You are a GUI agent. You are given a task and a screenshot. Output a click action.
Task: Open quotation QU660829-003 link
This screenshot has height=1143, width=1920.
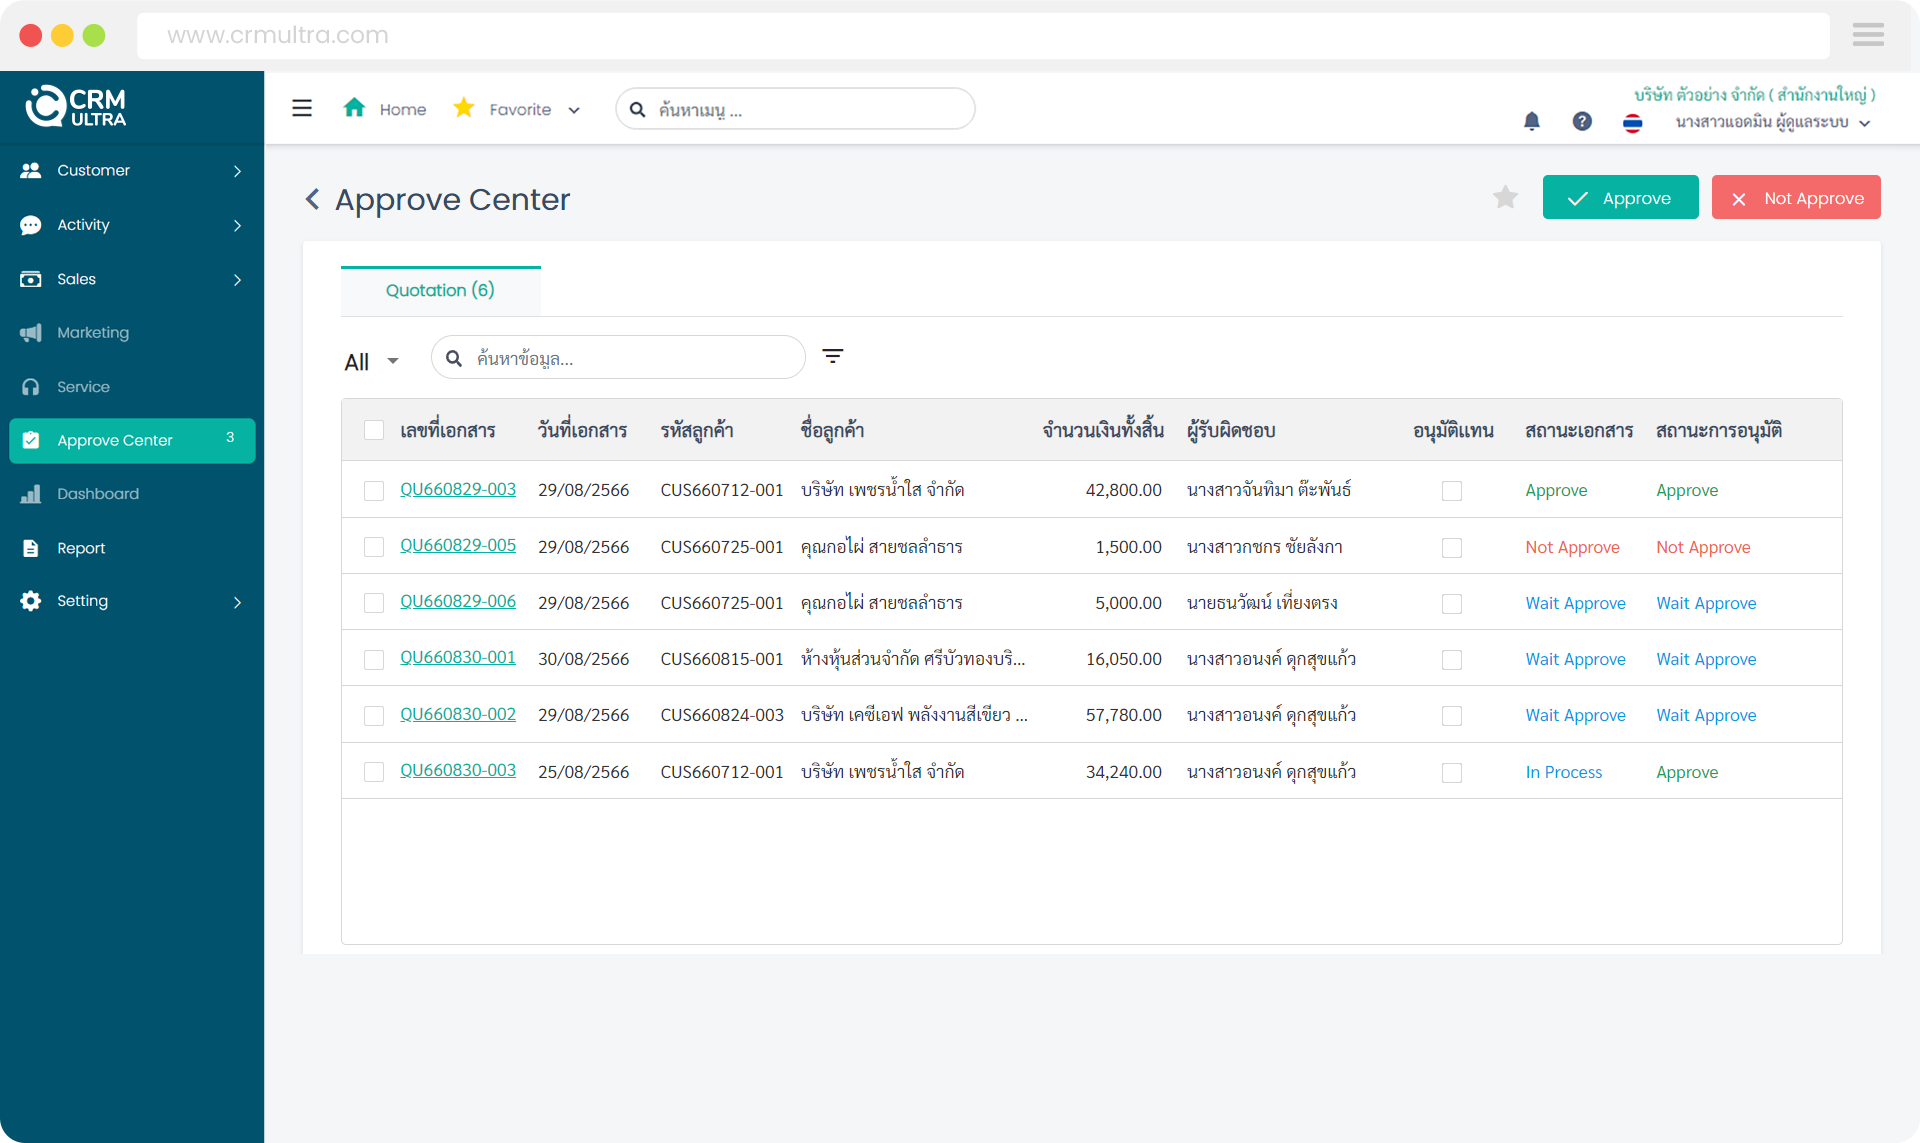[458, 489]
